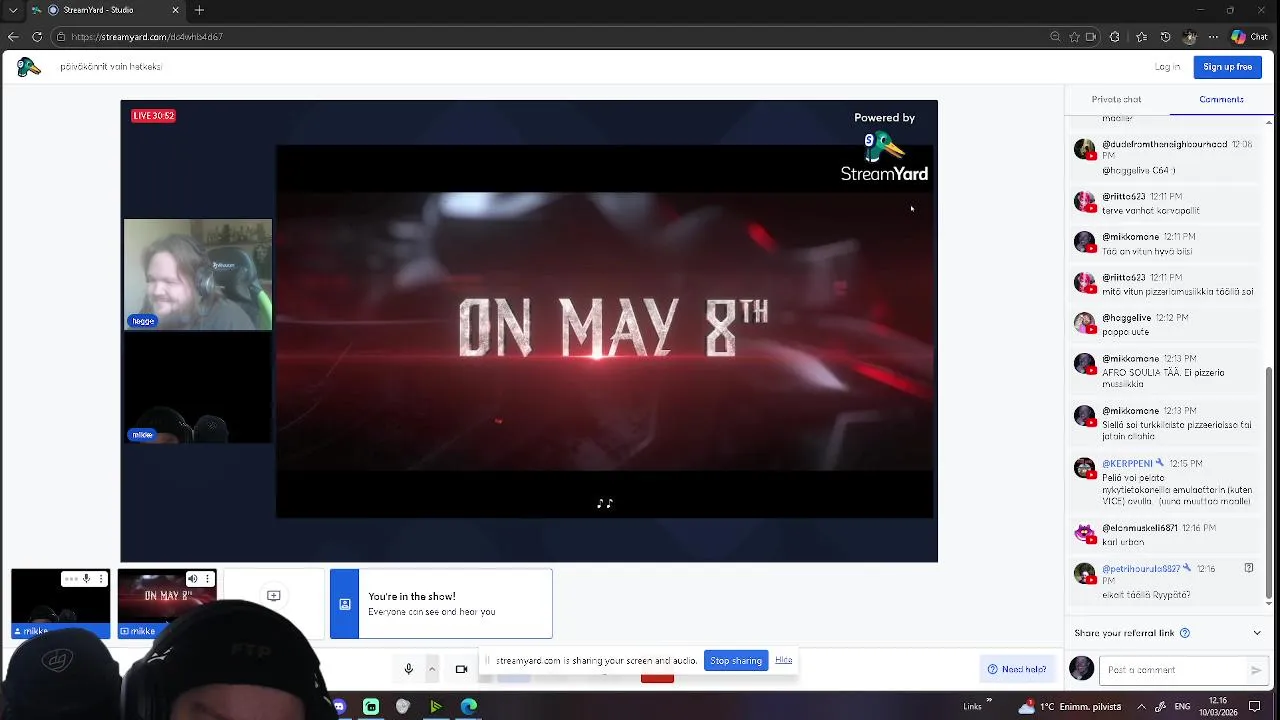Expand the Share your referral link section
Screen dimensions: 1280x720
pos(1257,633)
